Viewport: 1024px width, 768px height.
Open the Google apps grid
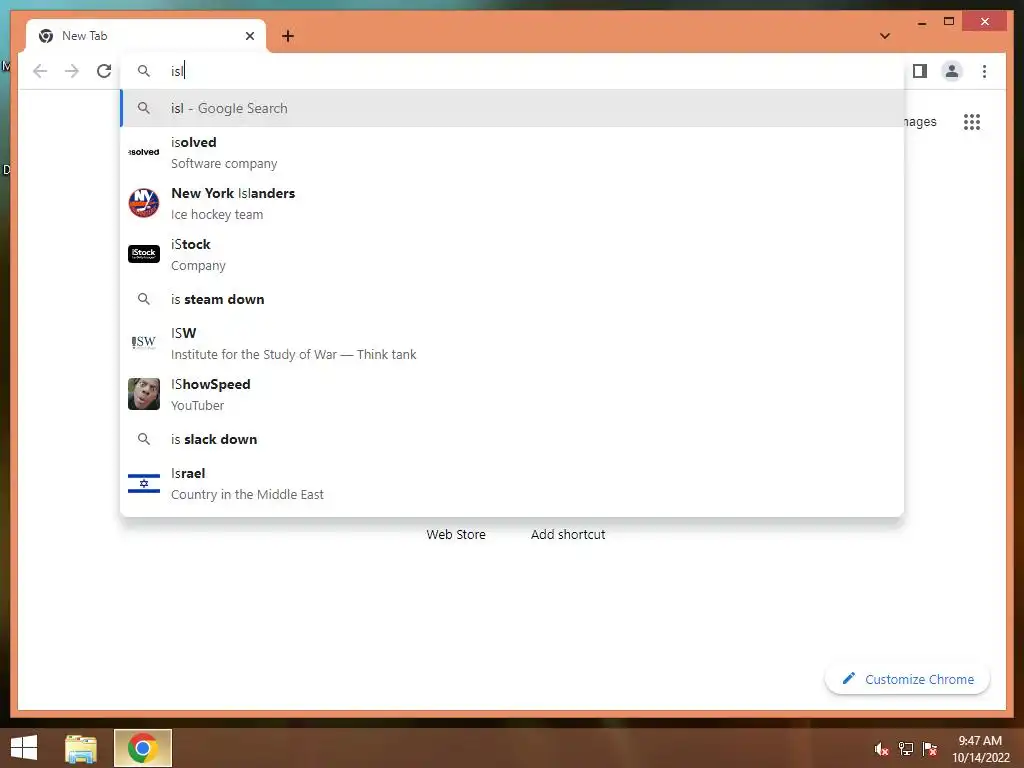pos(972,122)
